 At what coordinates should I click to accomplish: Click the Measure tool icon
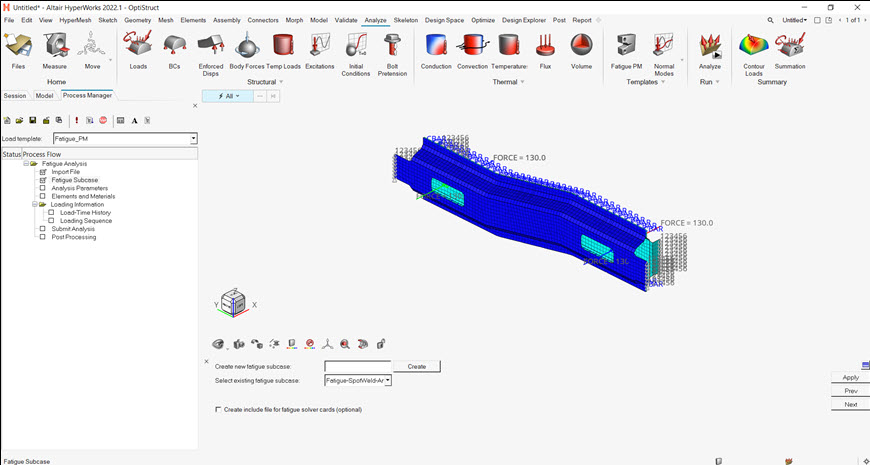pos(55,48)
